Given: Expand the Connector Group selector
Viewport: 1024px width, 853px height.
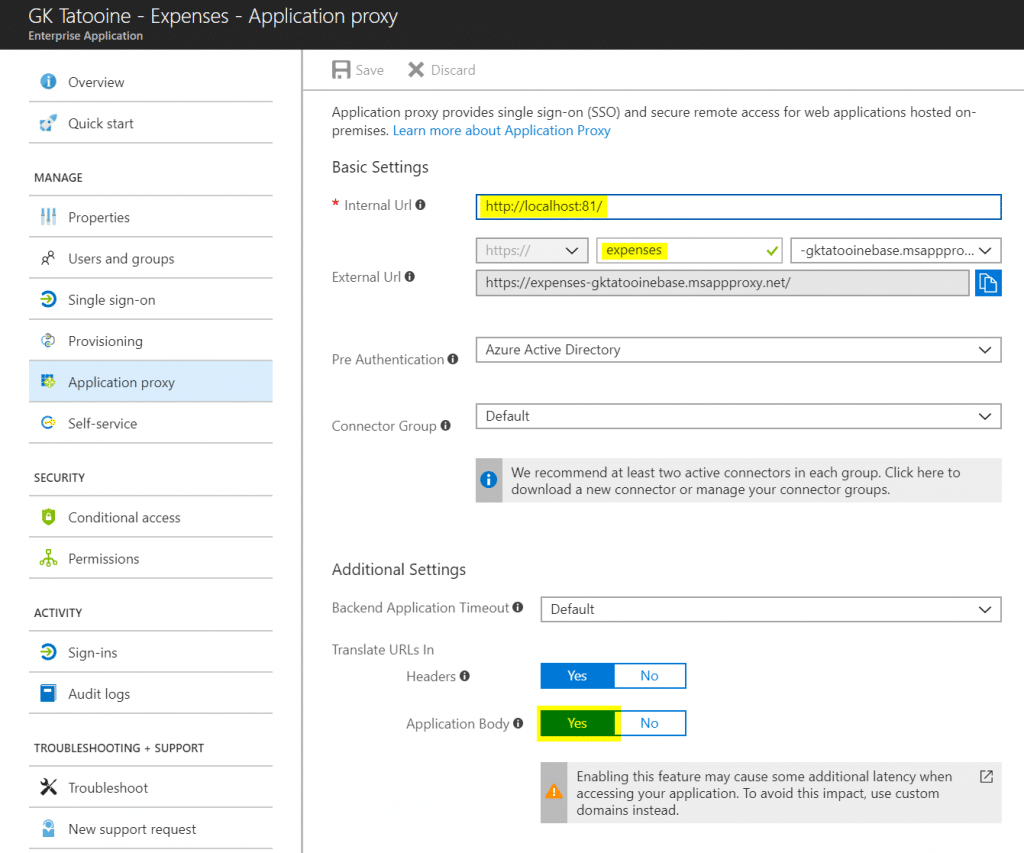Looking at the screenshot, I should (x=738, y=416).
